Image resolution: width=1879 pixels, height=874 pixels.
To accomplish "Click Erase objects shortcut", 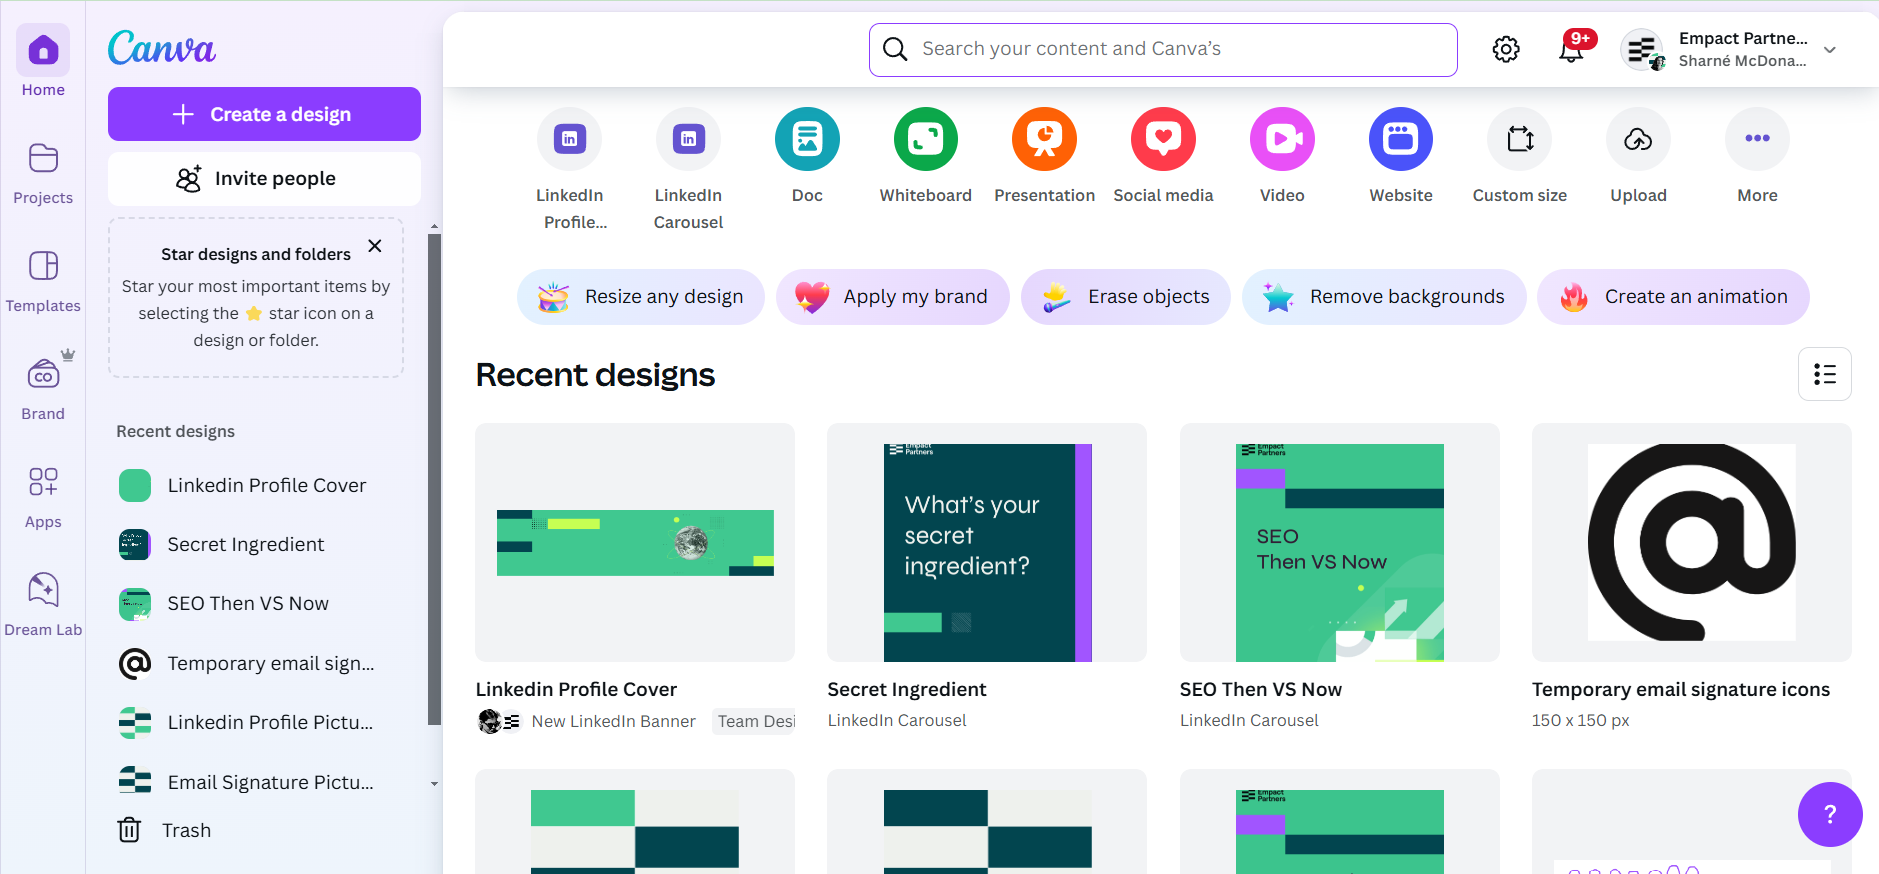I will pyautogui.click(x=1126, y=297).
